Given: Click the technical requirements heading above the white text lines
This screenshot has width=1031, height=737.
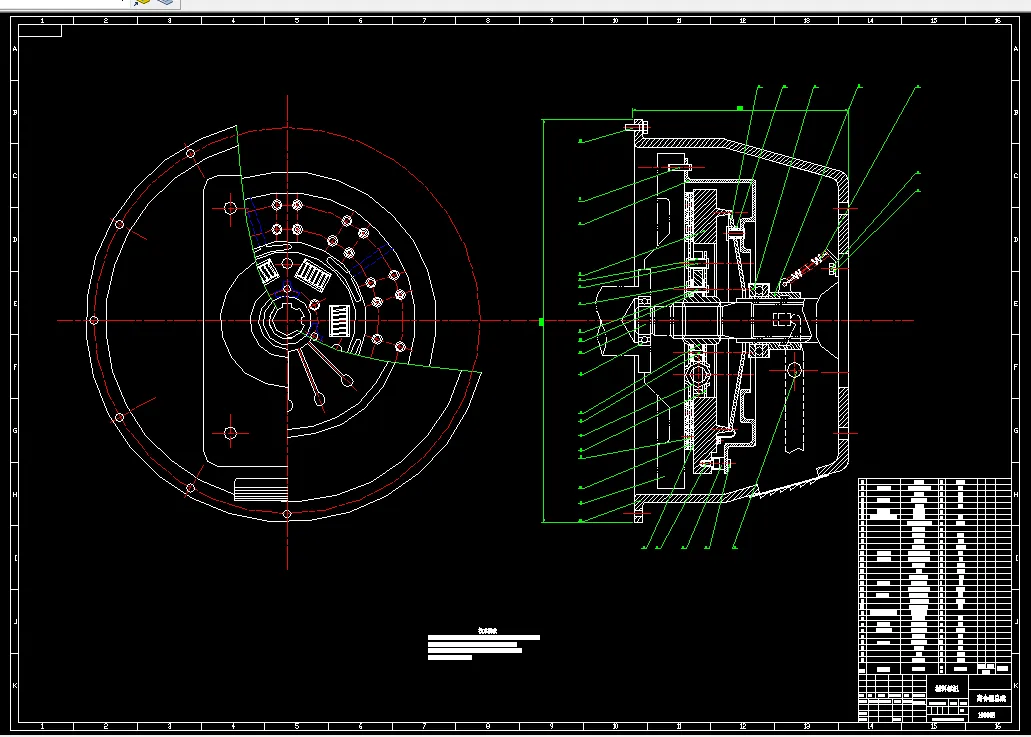Looking at the screenshot, I should click(487, 630).
